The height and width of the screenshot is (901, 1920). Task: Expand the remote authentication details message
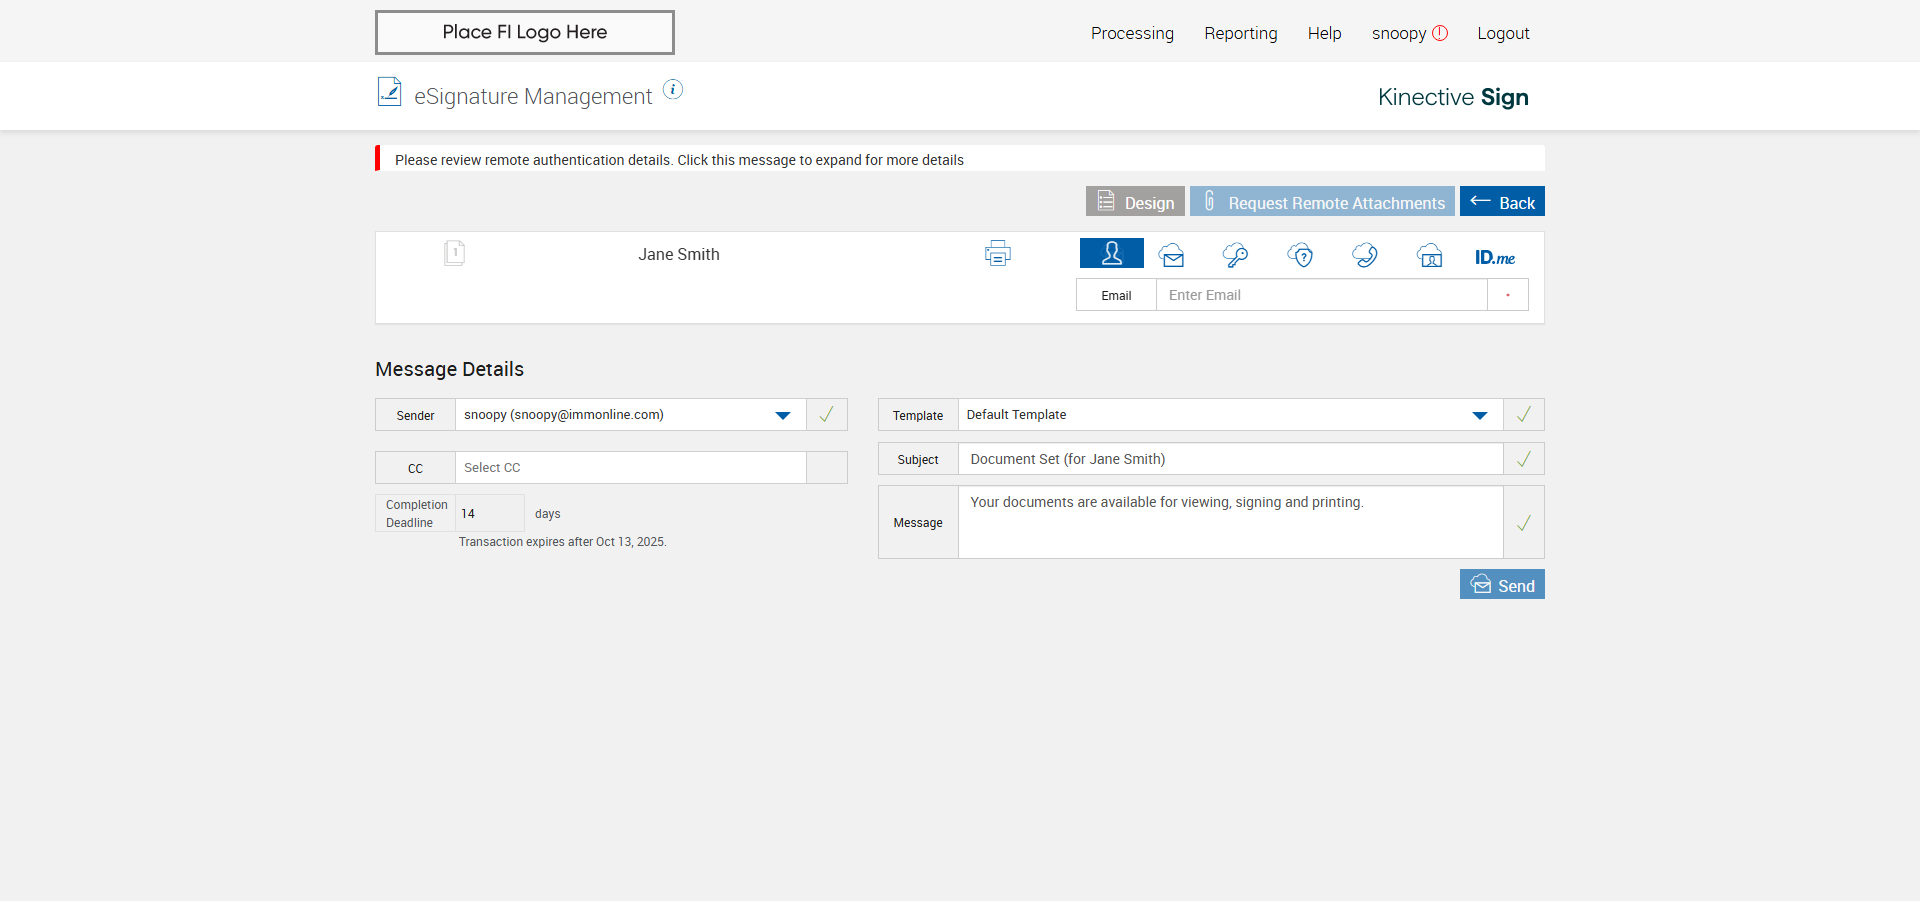679,160
